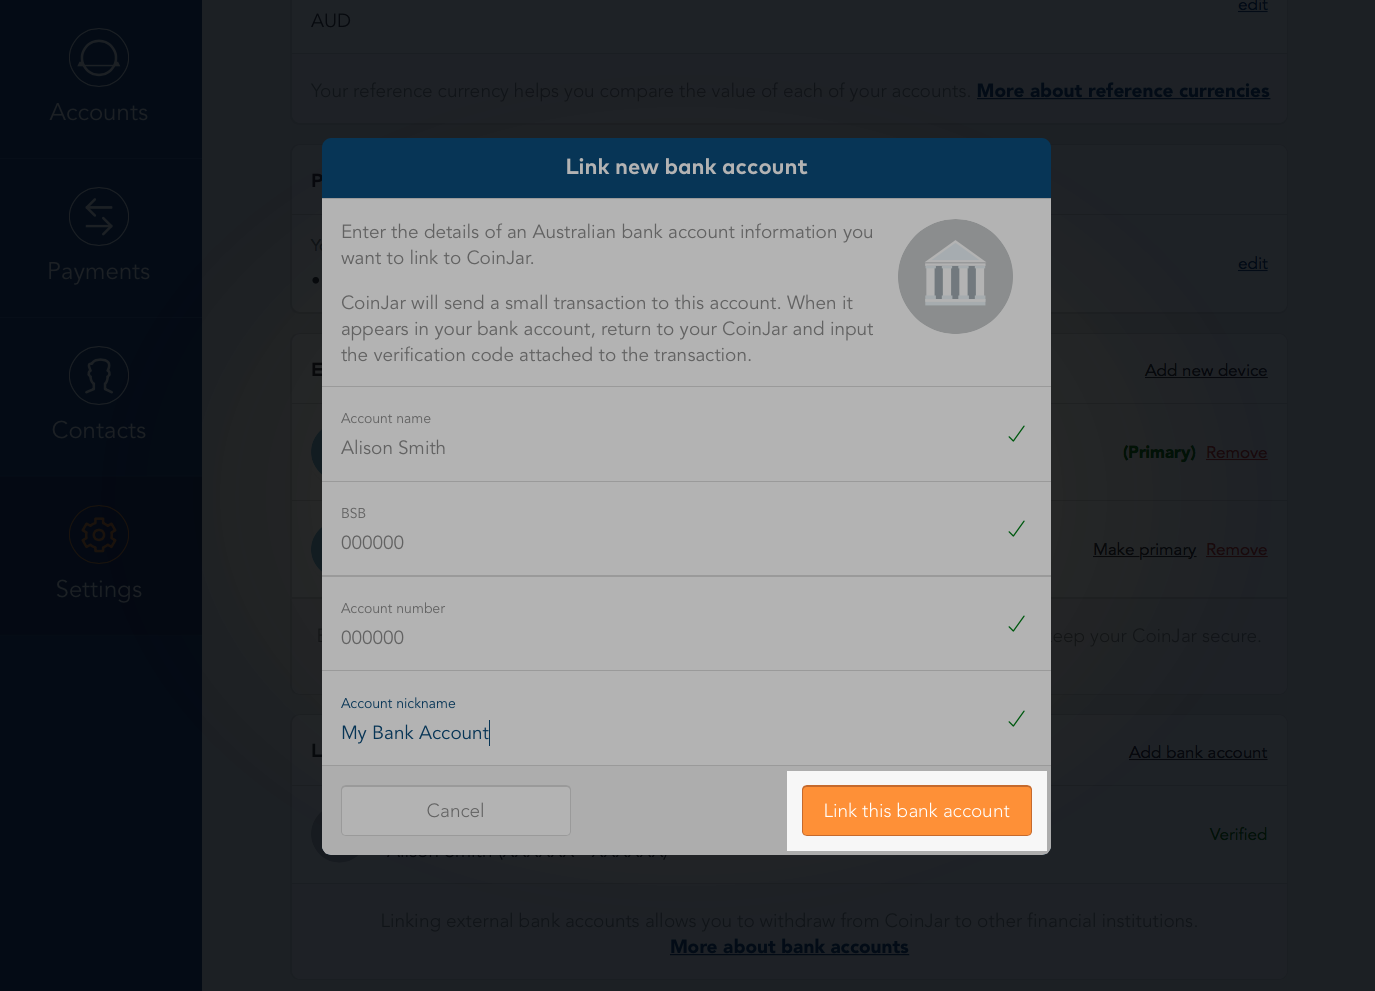Image resolution: width=1375 pixels, height=991 pixels.
Task: Open the Contacts person icon
Action: (x=99, y=376)
